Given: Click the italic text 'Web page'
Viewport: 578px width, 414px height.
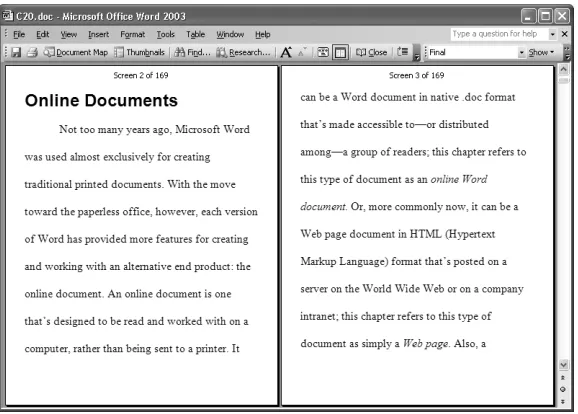Looking at the screenshot, I should point(426,344).
